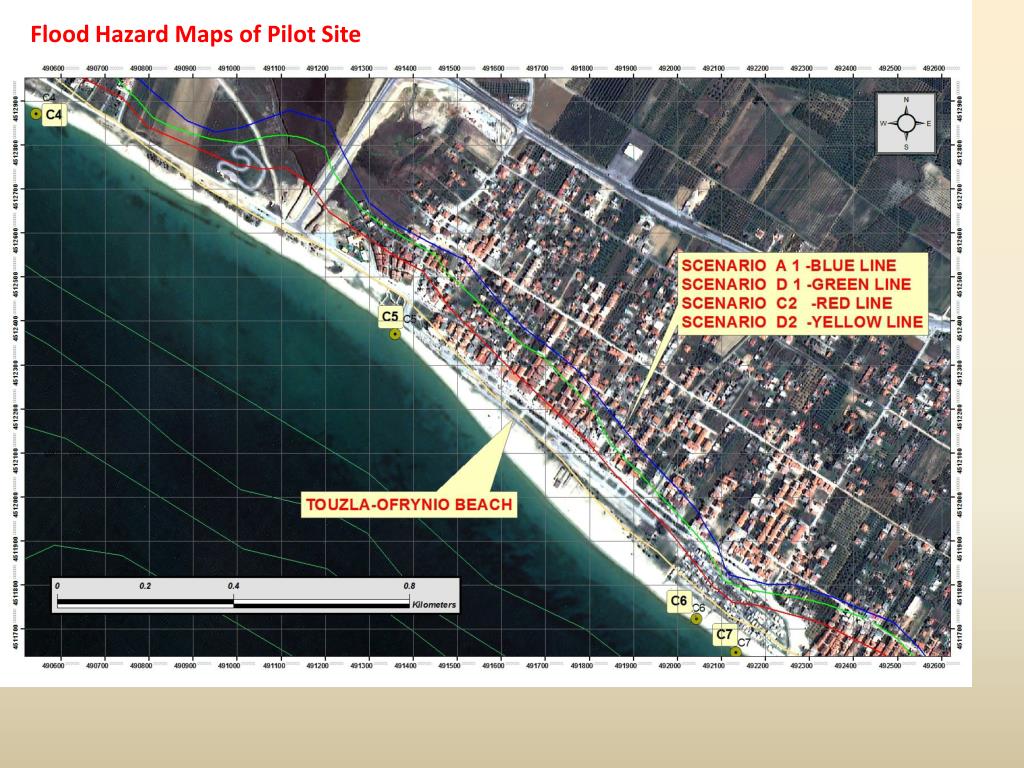The width and height of the screenshot is (1024, 768).
Task: Click the C5 label box
Action: pos(390,317)
